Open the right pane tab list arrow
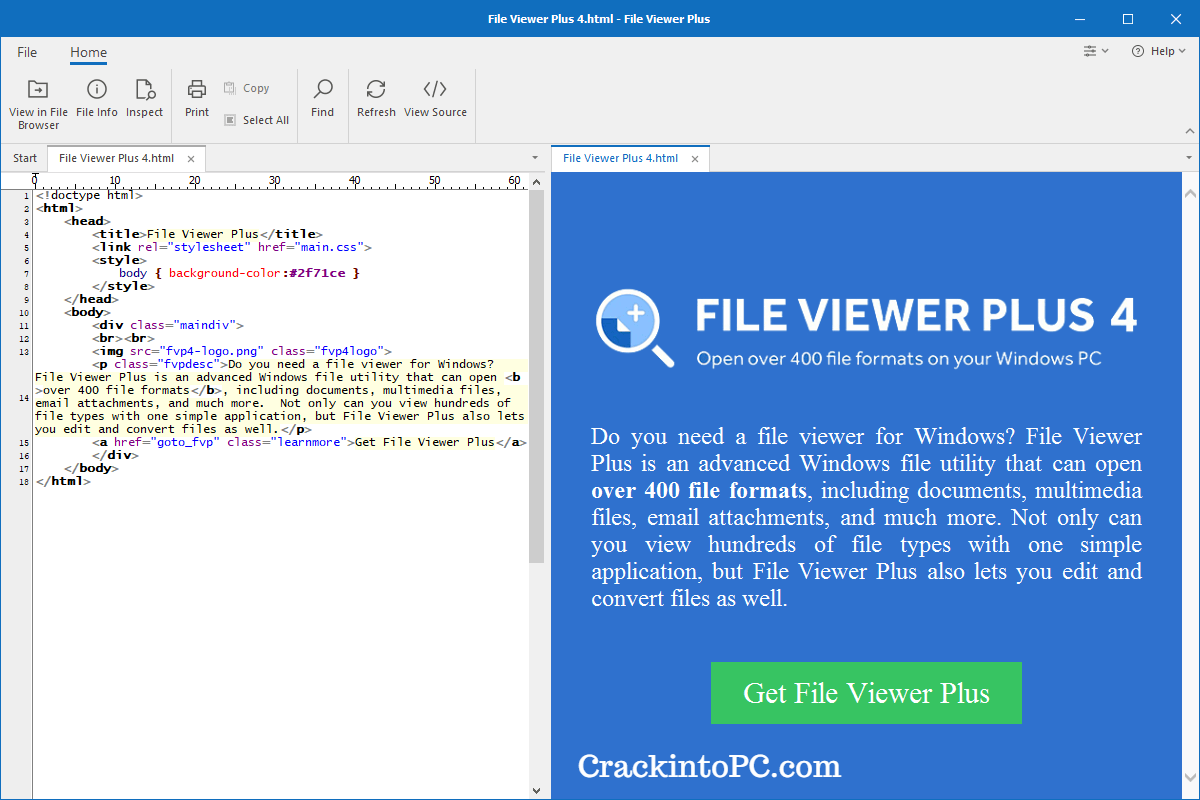This screenshot has width=1200, height=800. point(1189,158)
